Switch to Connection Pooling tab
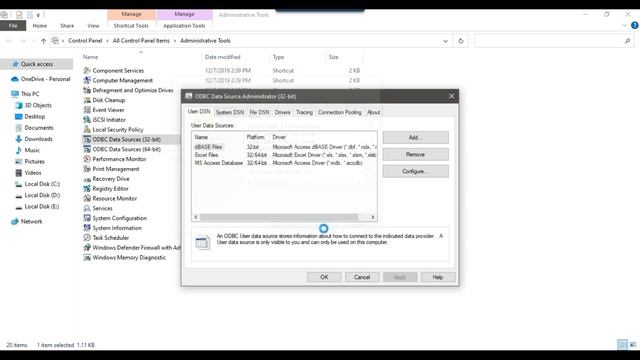Screen dimensions: 640x360 pyautogui.click(x=340, y=112)
